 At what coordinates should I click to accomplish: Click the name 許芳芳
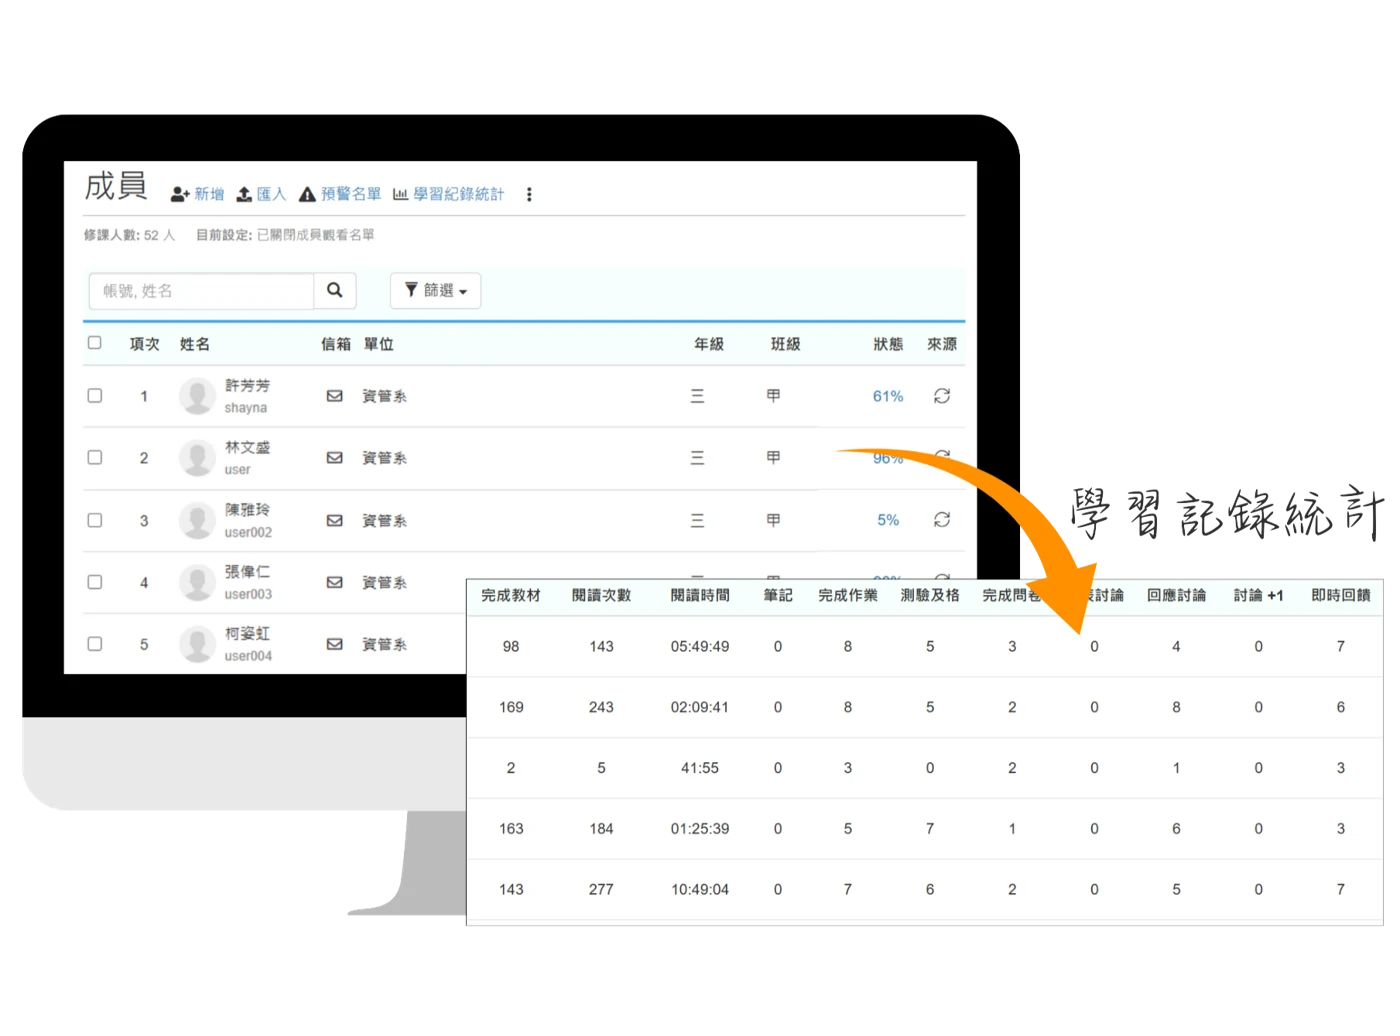pyautogui.click(x=247, y=386)
